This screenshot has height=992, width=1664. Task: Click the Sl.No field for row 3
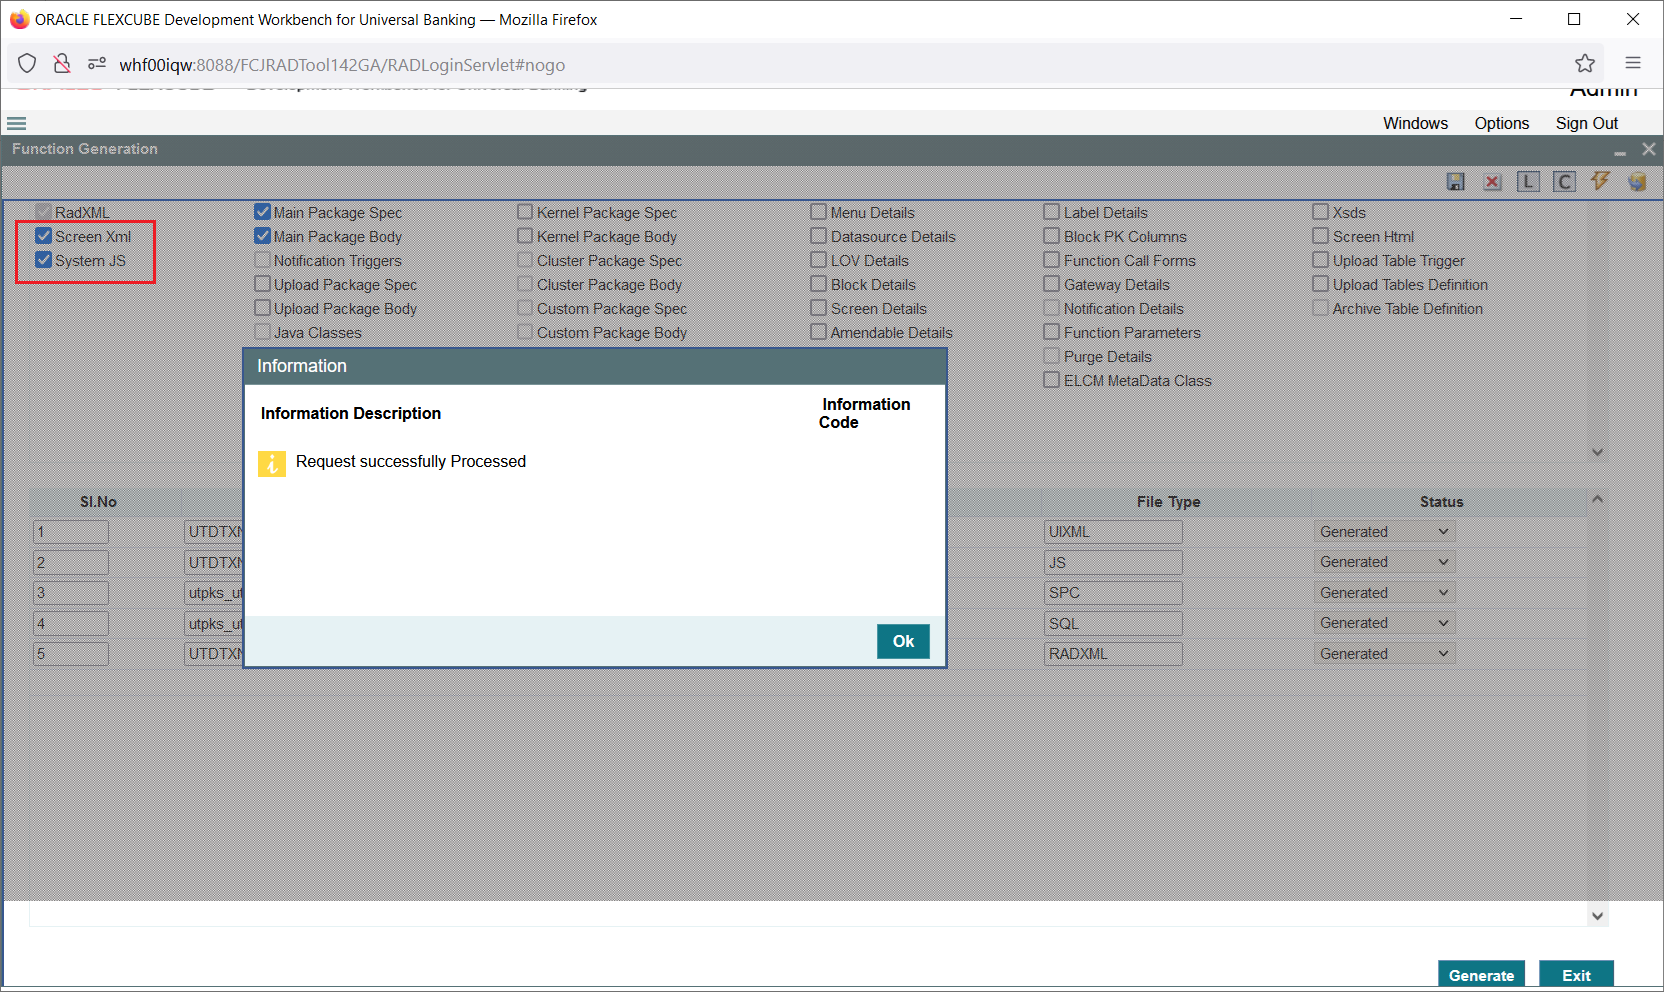[71, 593]
